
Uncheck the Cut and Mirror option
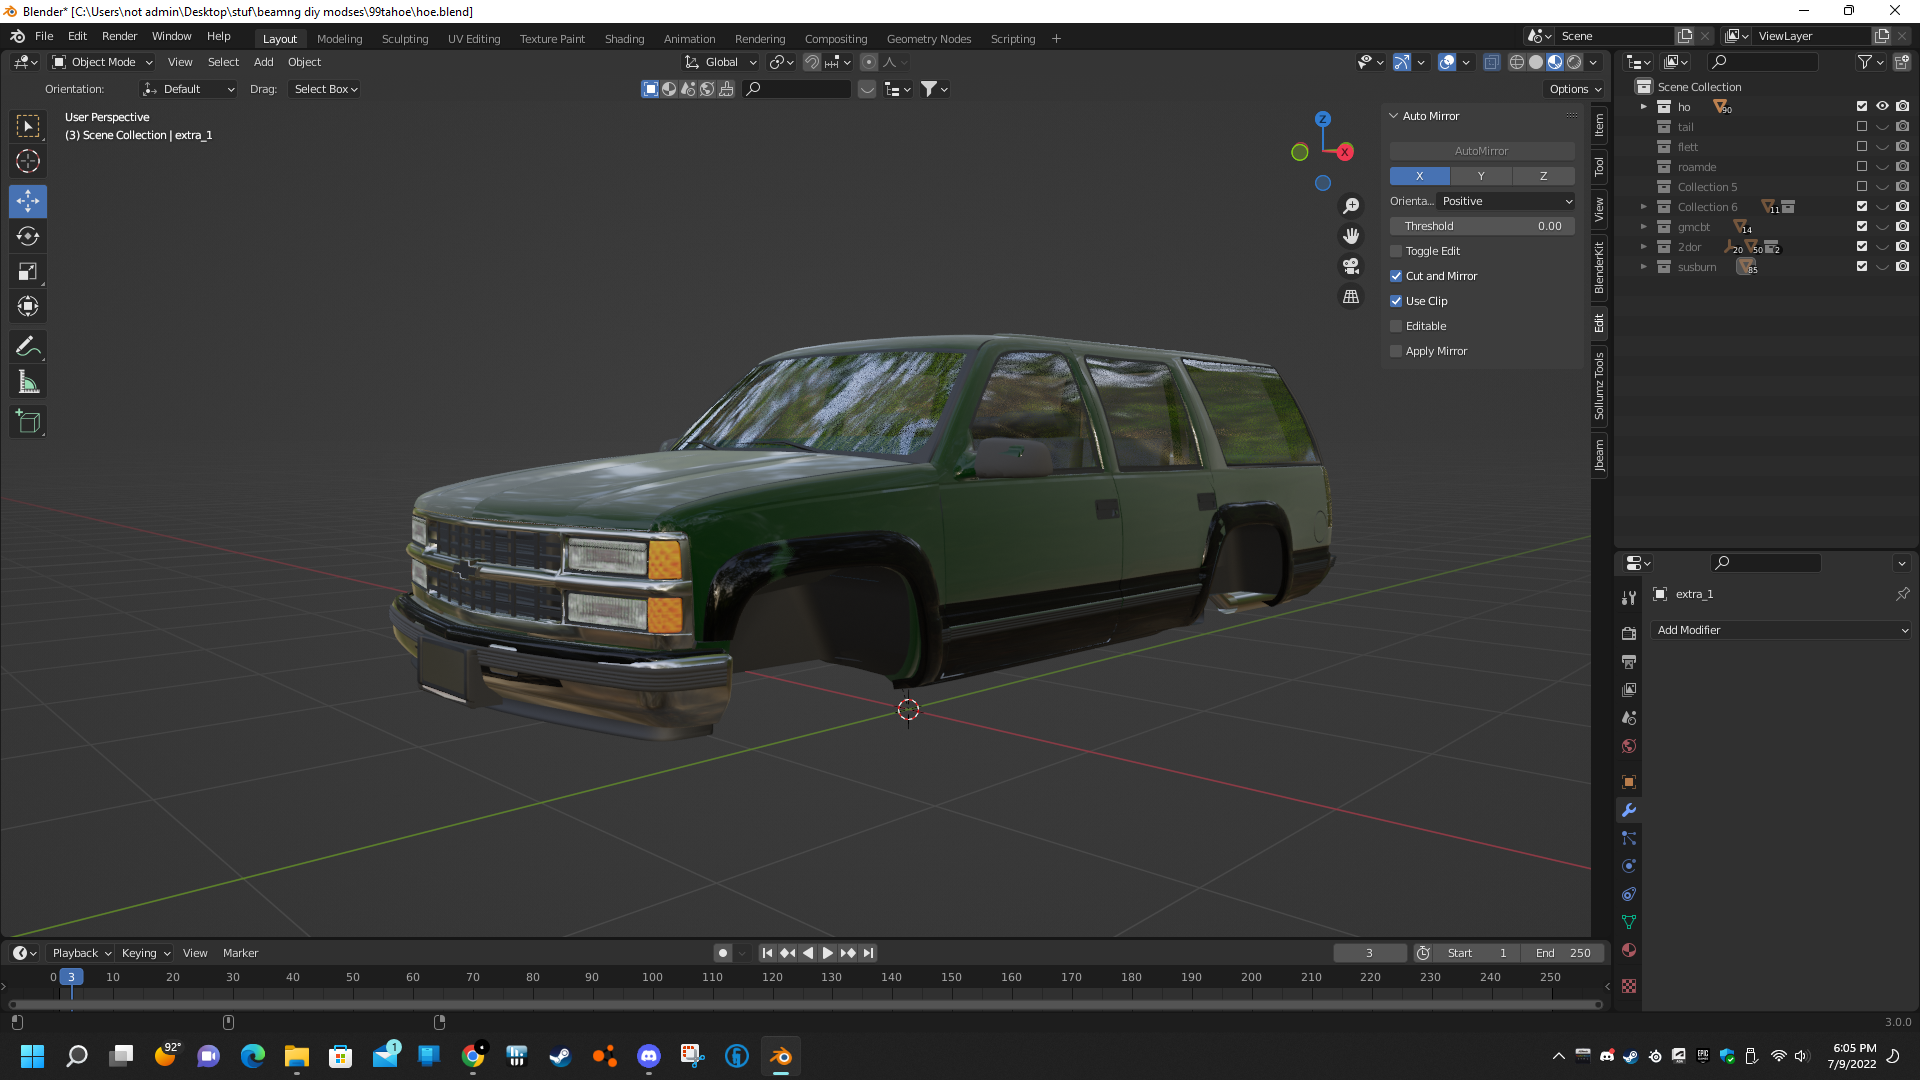pos(1396,276)
